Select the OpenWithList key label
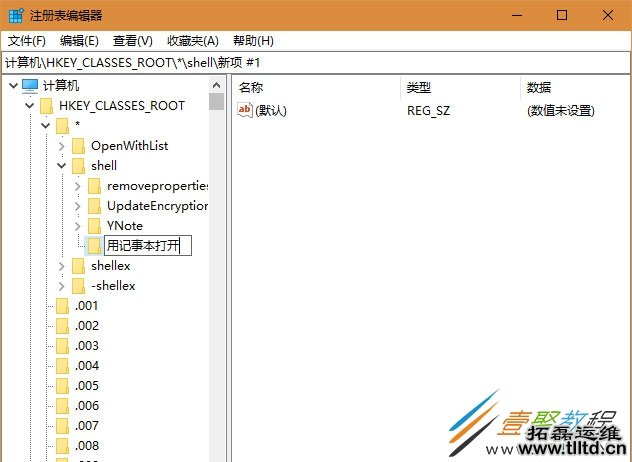The height and width of the screenshot is (462, 632). tap(129, 146)
